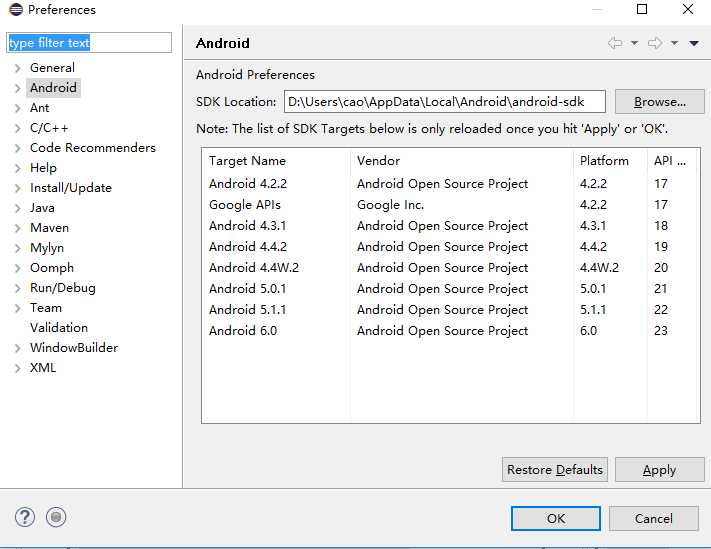Viewport: 711px width, 549px height.
Task: Expand the Code Recommenders node
Action: pyautogui.click(x=18, y=148)
